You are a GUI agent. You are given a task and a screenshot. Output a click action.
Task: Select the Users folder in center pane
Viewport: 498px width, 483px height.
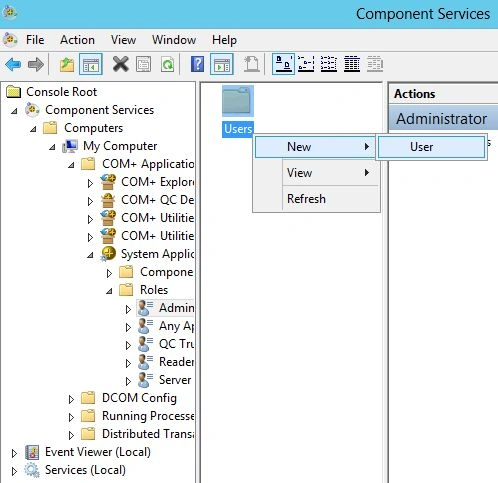tap(238, 111)
